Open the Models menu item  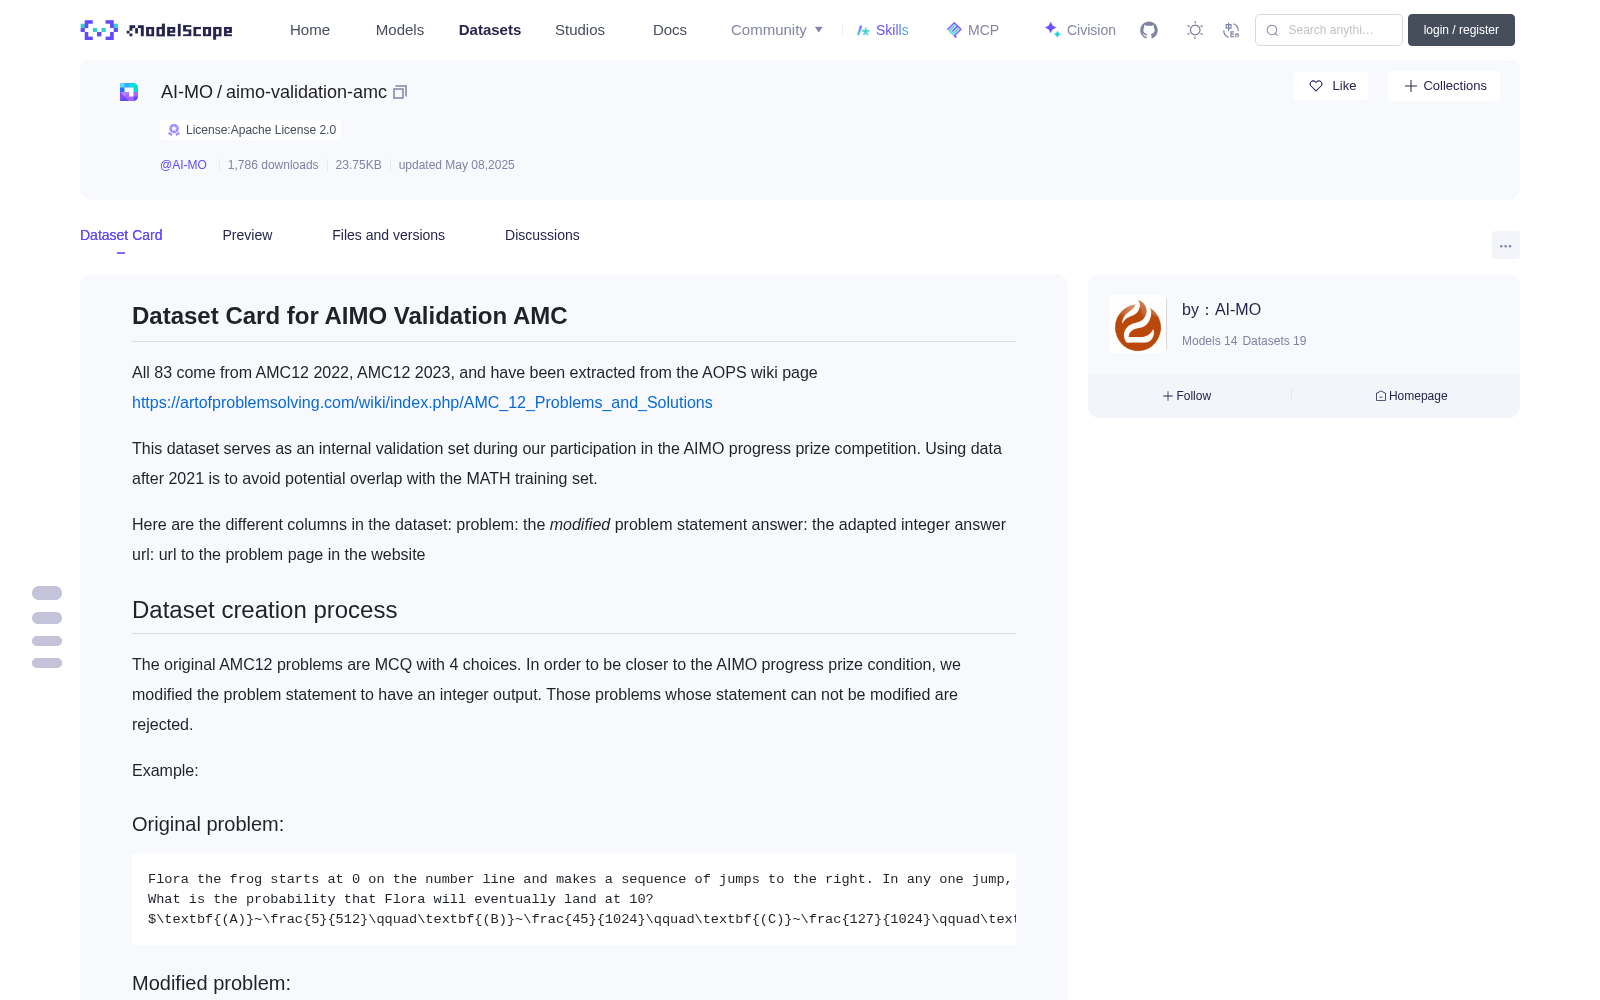tap(400, 30)
